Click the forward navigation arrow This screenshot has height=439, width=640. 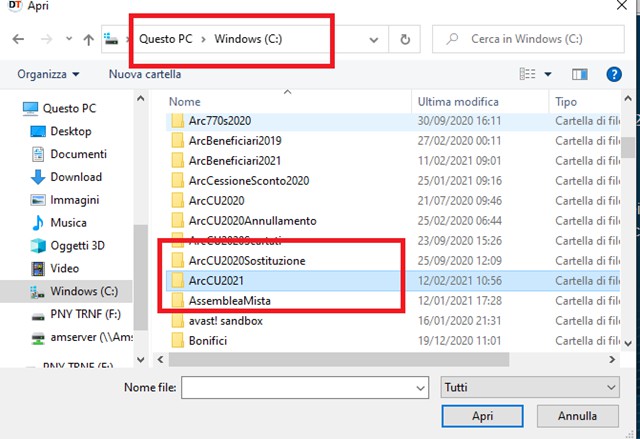(x=47, y=39)
